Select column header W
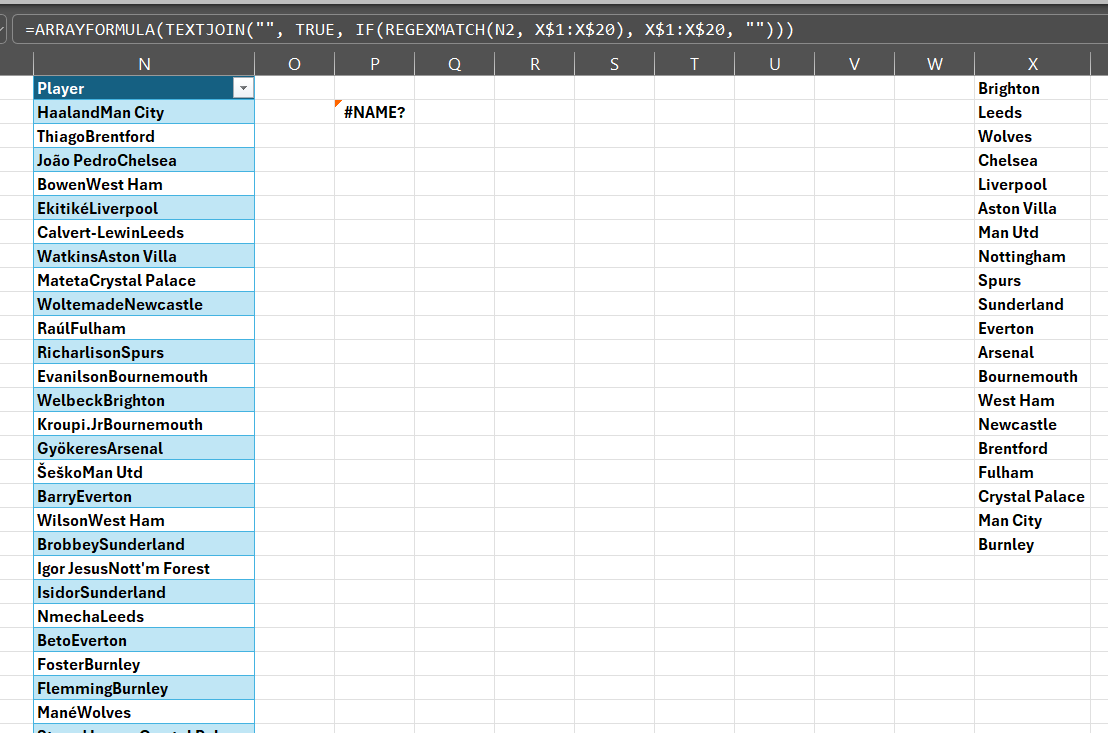Image resolution: width=1108 pixels, height=733 pixels. pos(934,62)
